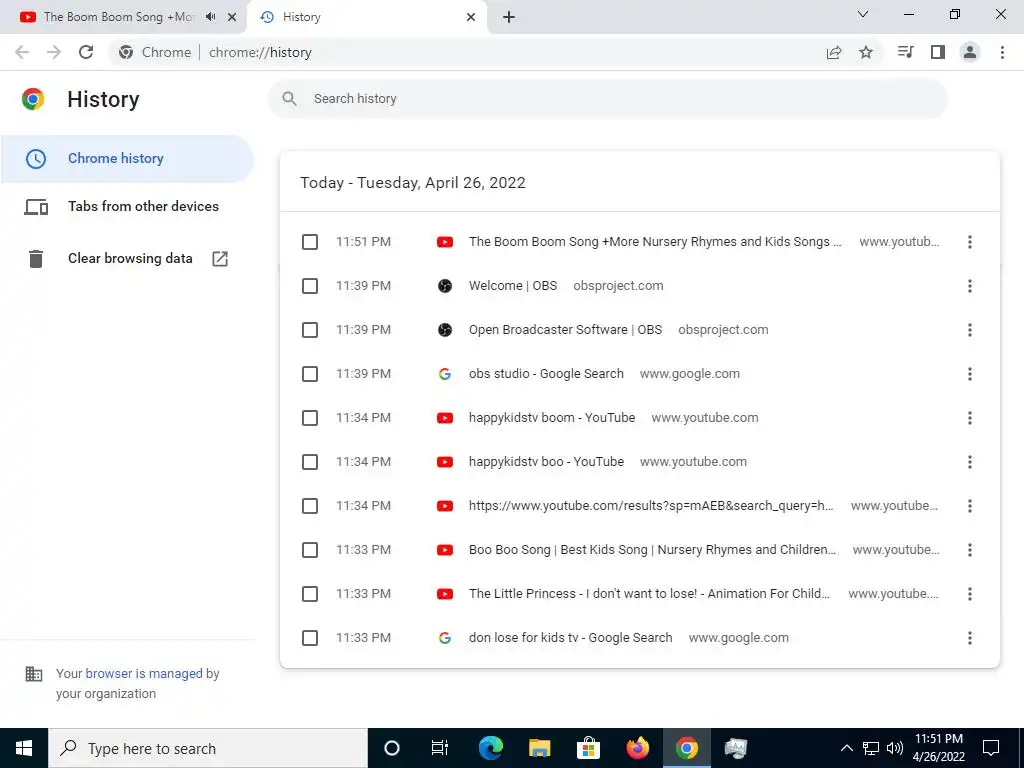Open File Explorer from taskbar

coord(539,748)
